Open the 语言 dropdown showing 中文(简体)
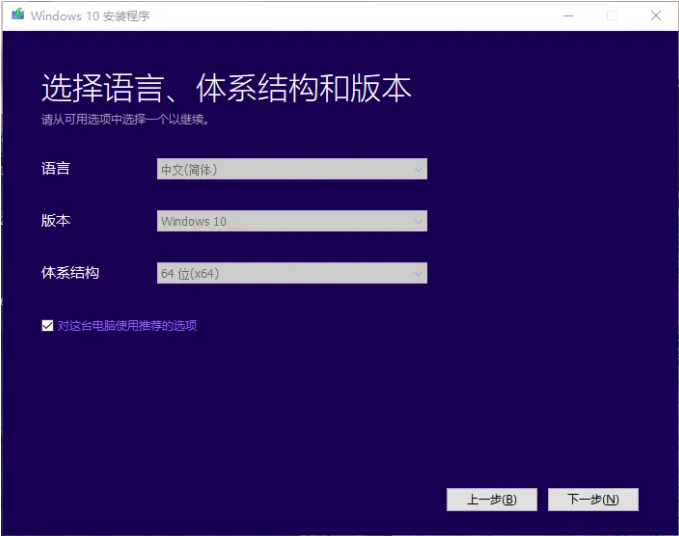The height and width of the screenshot is (536, 679). click(x=292, y=169)
